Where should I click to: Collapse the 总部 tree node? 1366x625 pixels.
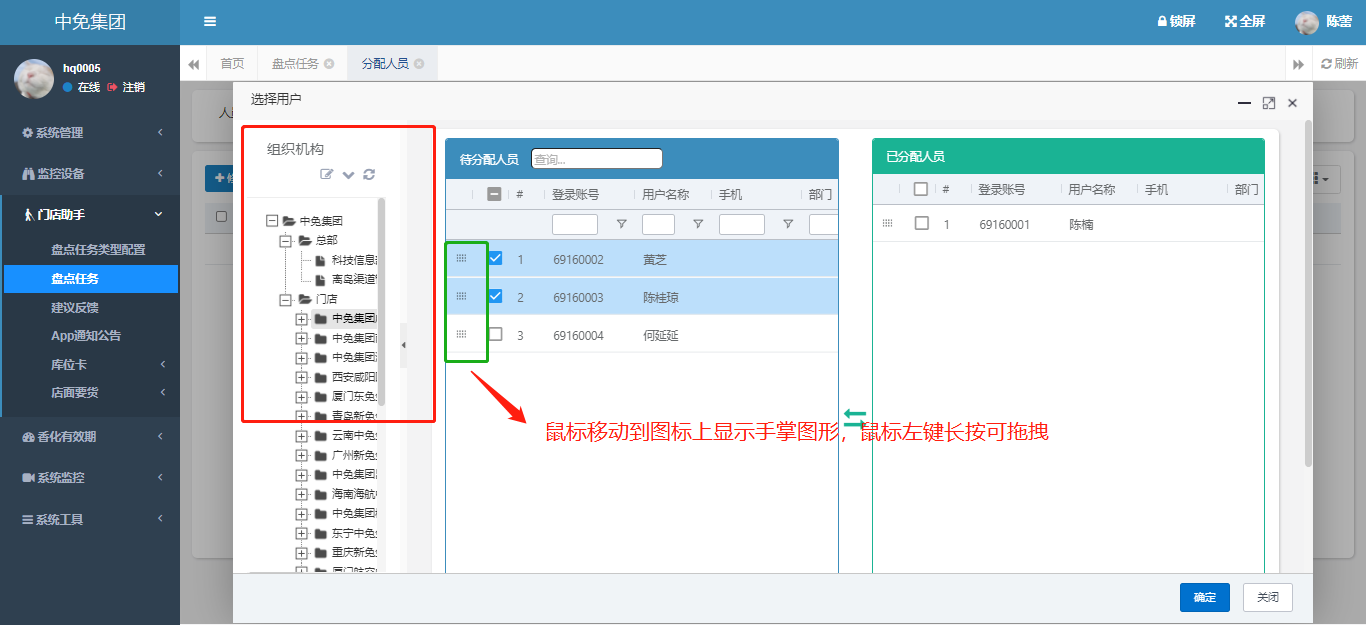pos(284,240)
